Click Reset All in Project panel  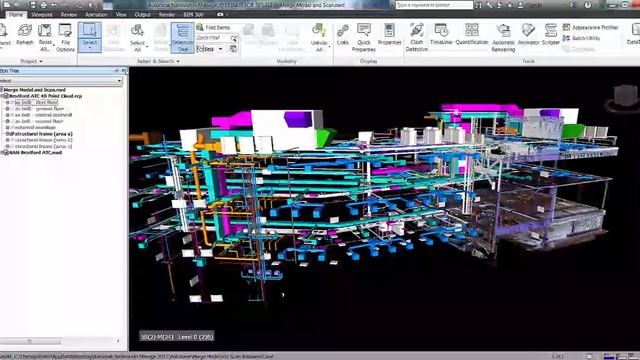[x=45, y=37]
